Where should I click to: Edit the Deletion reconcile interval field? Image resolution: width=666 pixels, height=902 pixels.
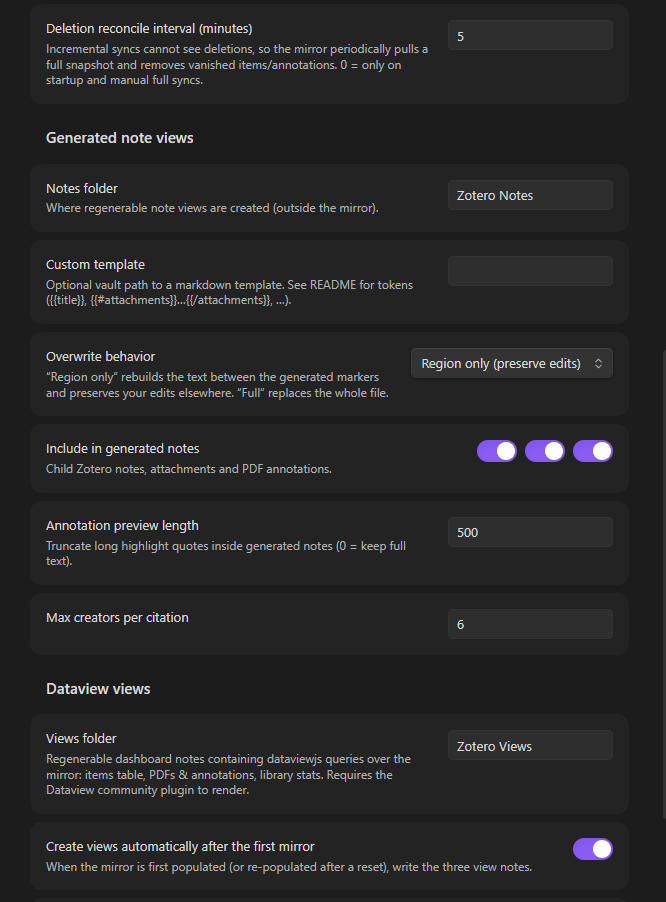click(x=530, y=36)
